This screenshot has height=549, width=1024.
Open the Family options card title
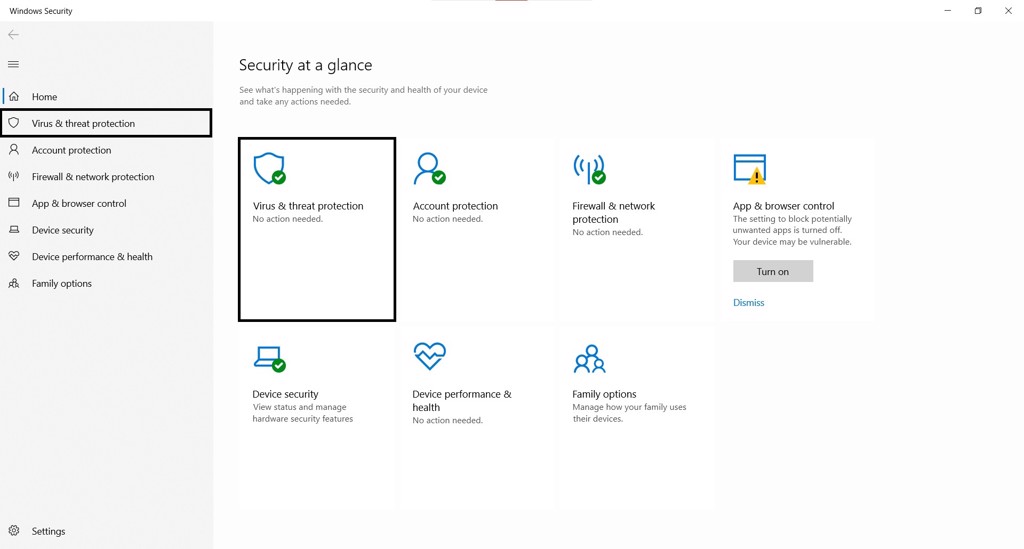tap(604, 394)
